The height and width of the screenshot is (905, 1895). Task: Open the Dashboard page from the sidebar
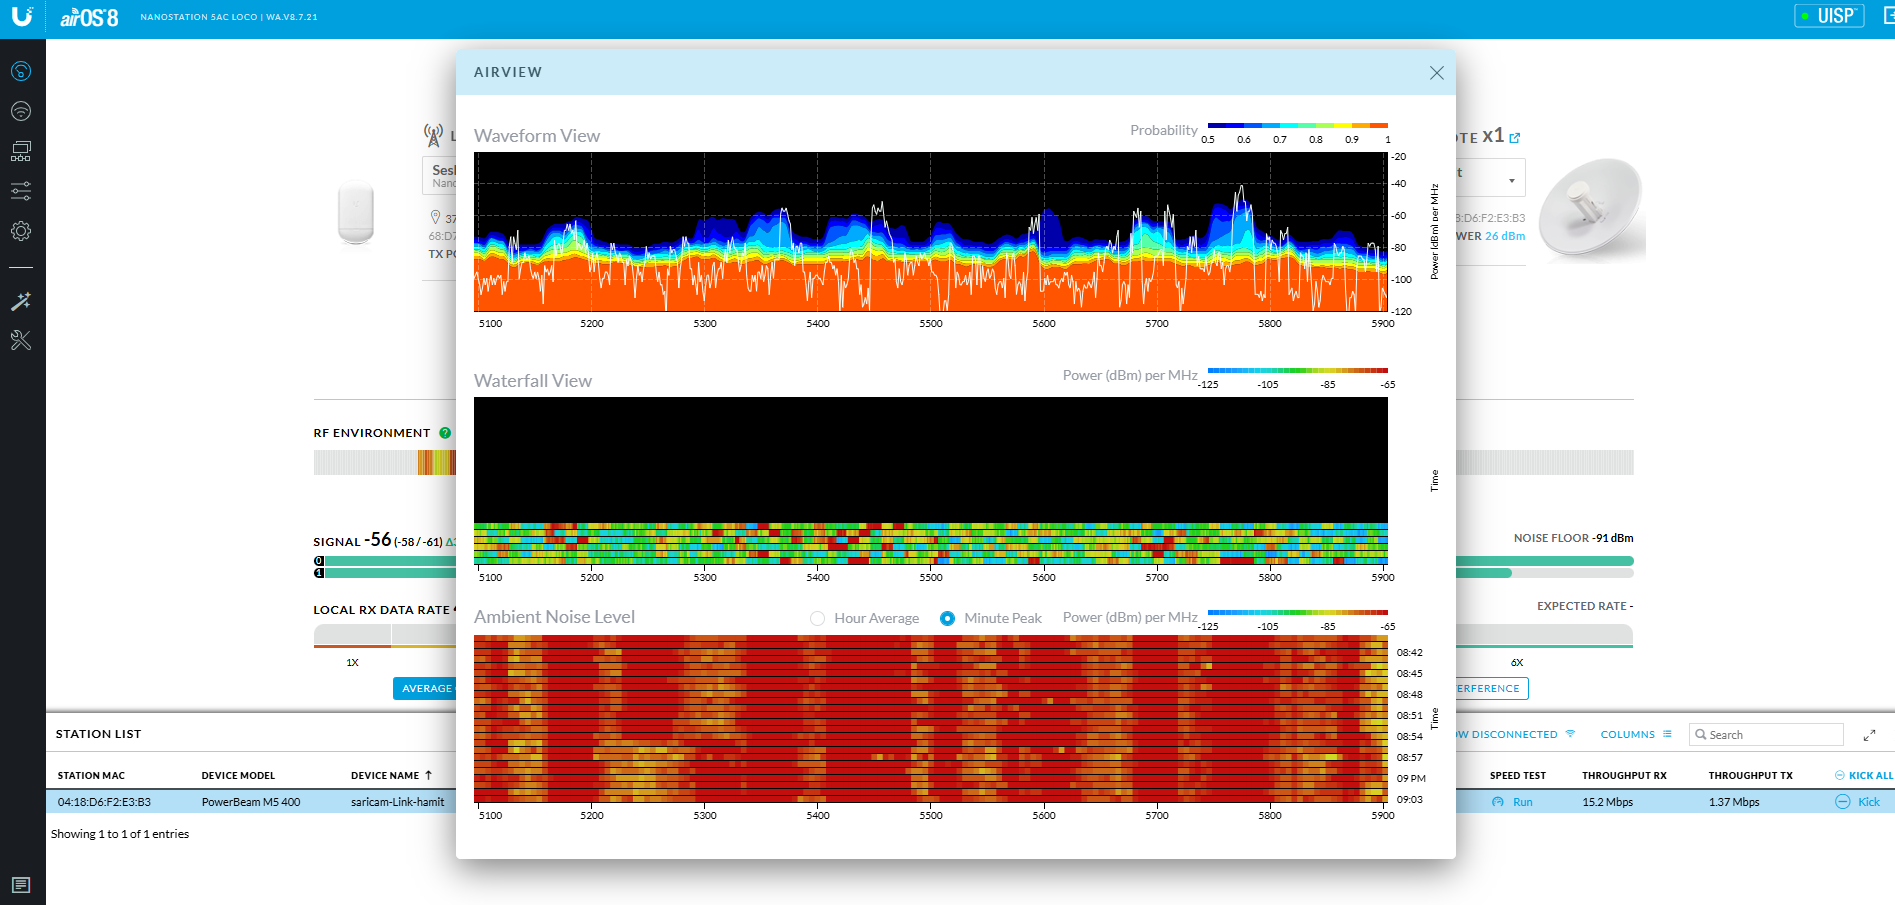point(21,71)
